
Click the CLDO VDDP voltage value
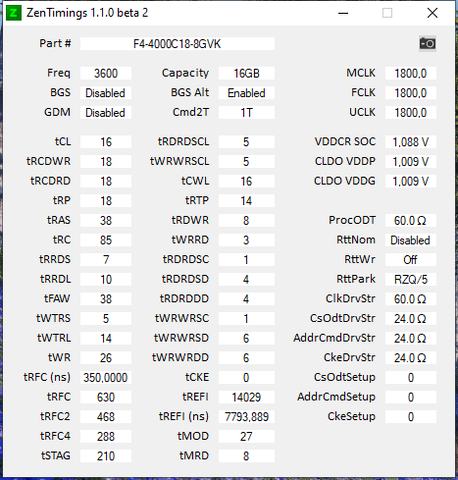pyautogui.click(x=411, y=162)
